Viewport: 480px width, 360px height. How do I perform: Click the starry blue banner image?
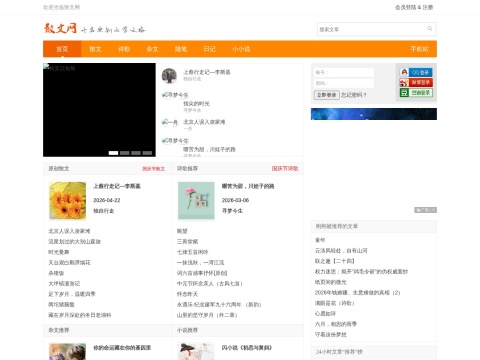[x=374, y=114]
